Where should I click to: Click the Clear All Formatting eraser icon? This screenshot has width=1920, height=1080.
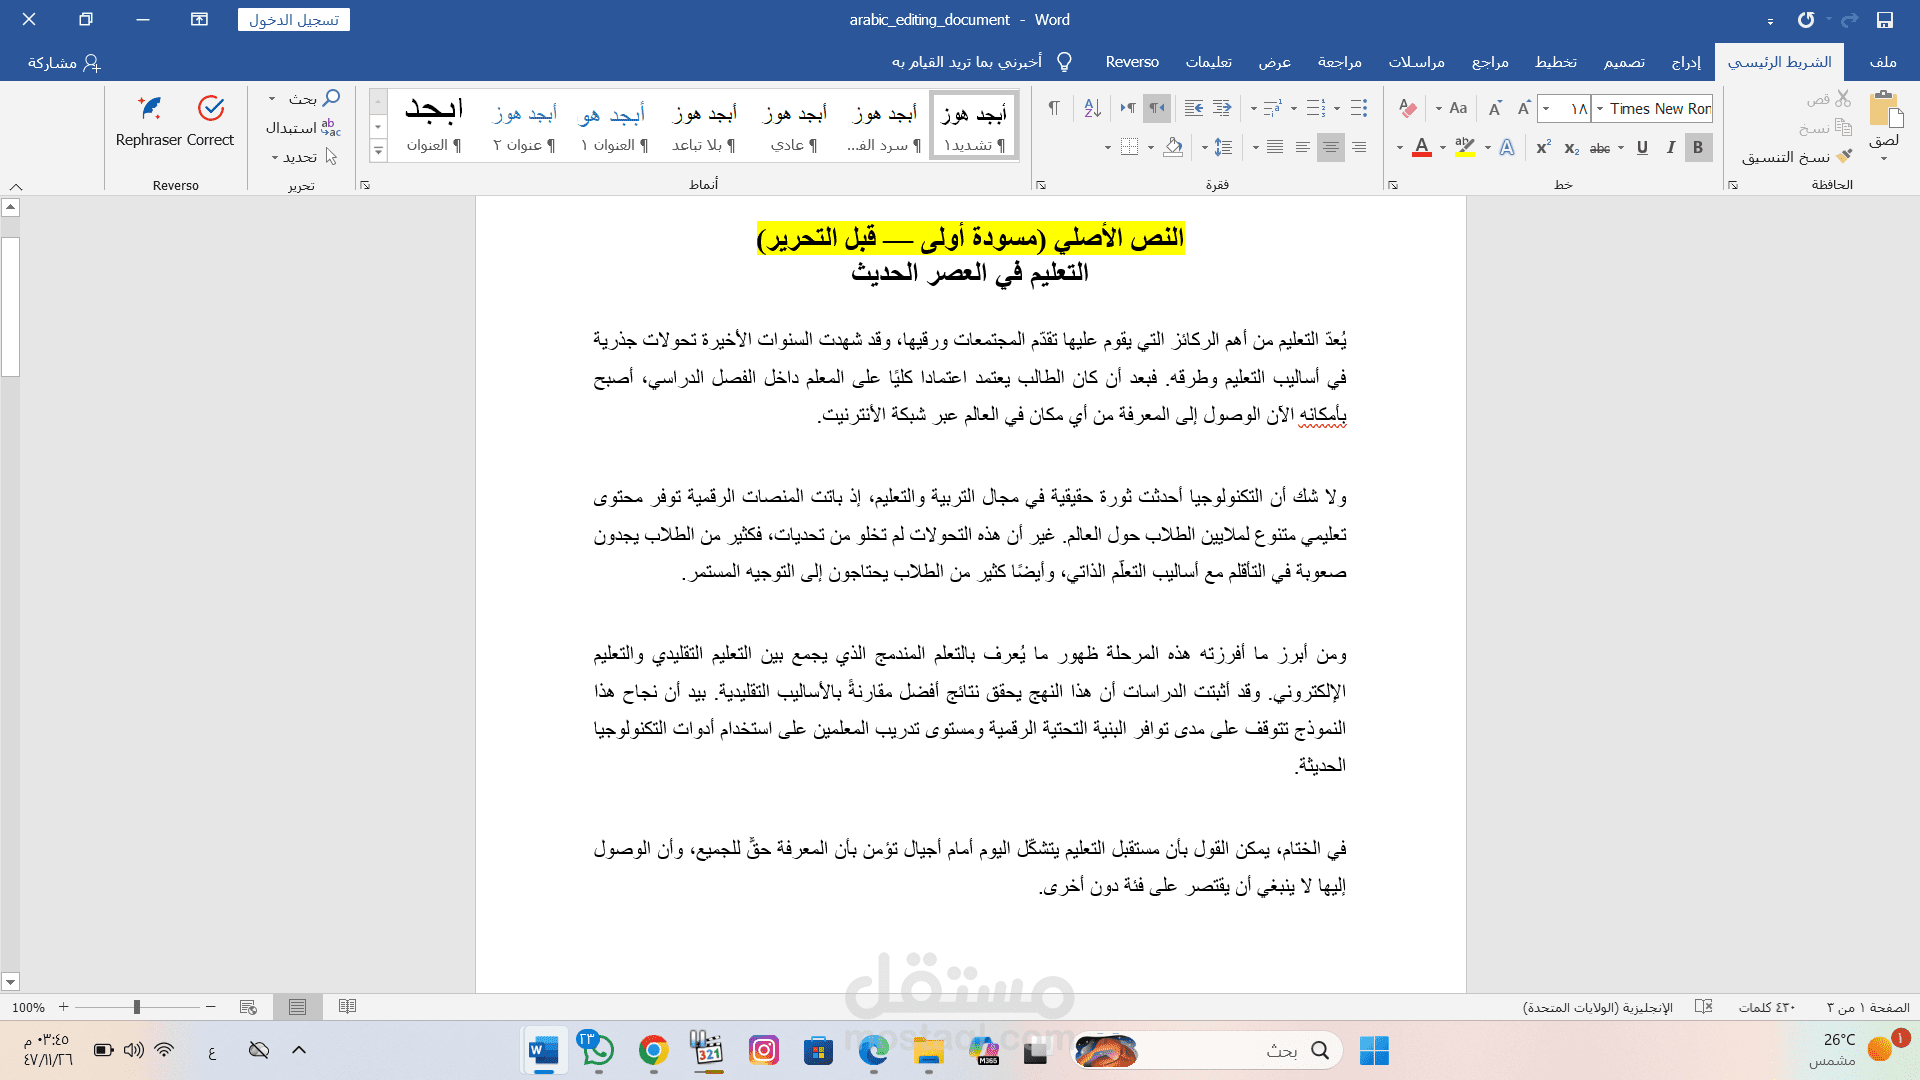coord(1407,108)
